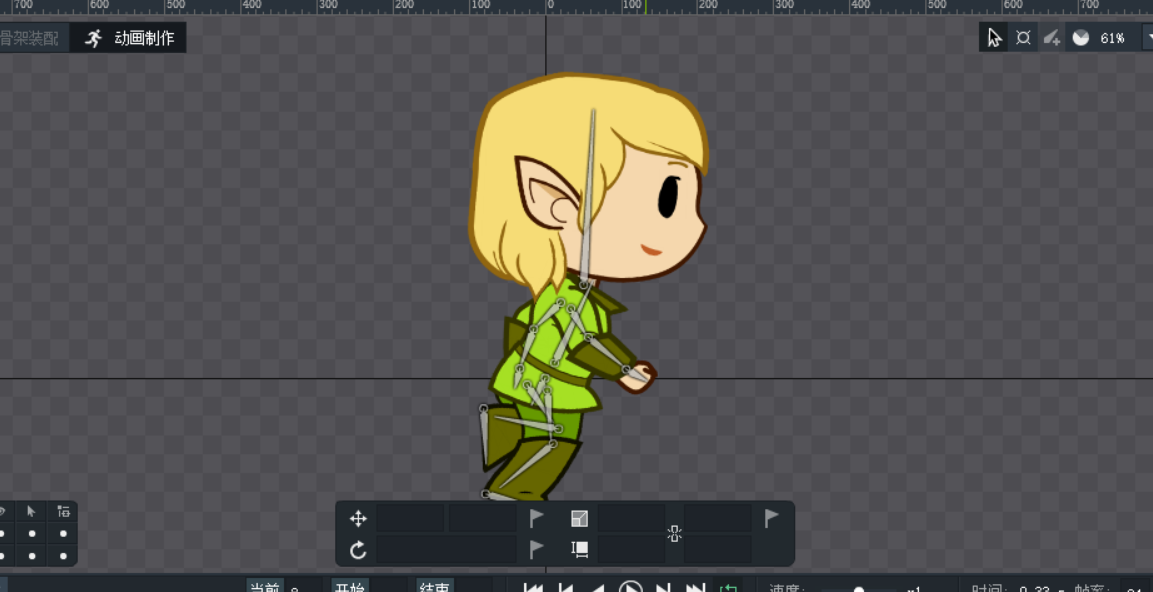Screen dimensions: 1153x592
Task: Click the playback speed slider handle
Action: [x=858, y=589]
